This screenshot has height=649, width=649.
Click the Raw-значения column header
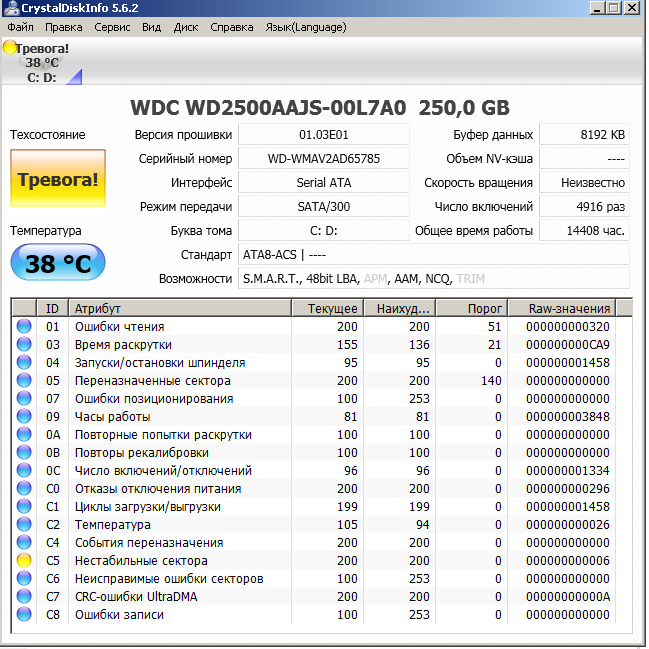[x=572, y=308]
